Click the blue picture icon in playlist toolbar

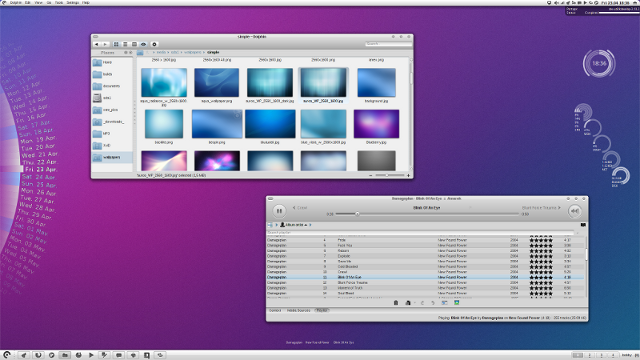[x=457, y=303]
